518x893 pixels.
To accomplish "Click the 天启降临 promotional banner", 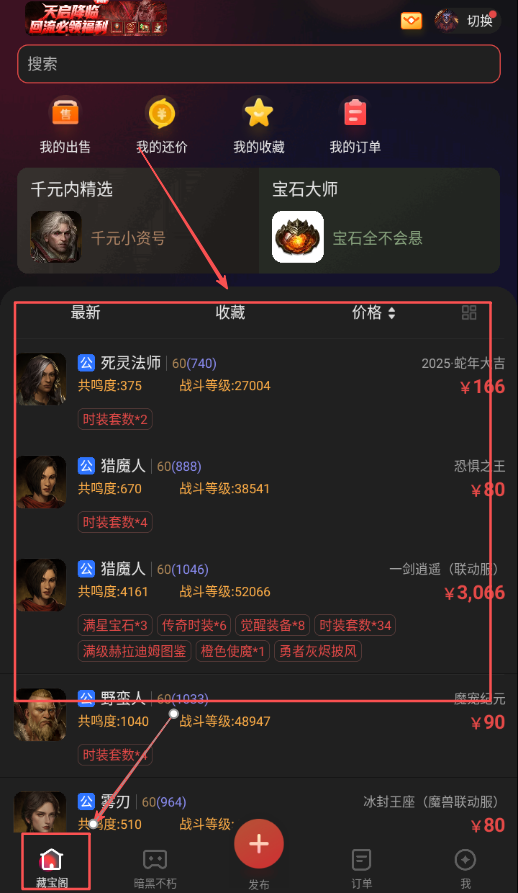I will [96, 18].
